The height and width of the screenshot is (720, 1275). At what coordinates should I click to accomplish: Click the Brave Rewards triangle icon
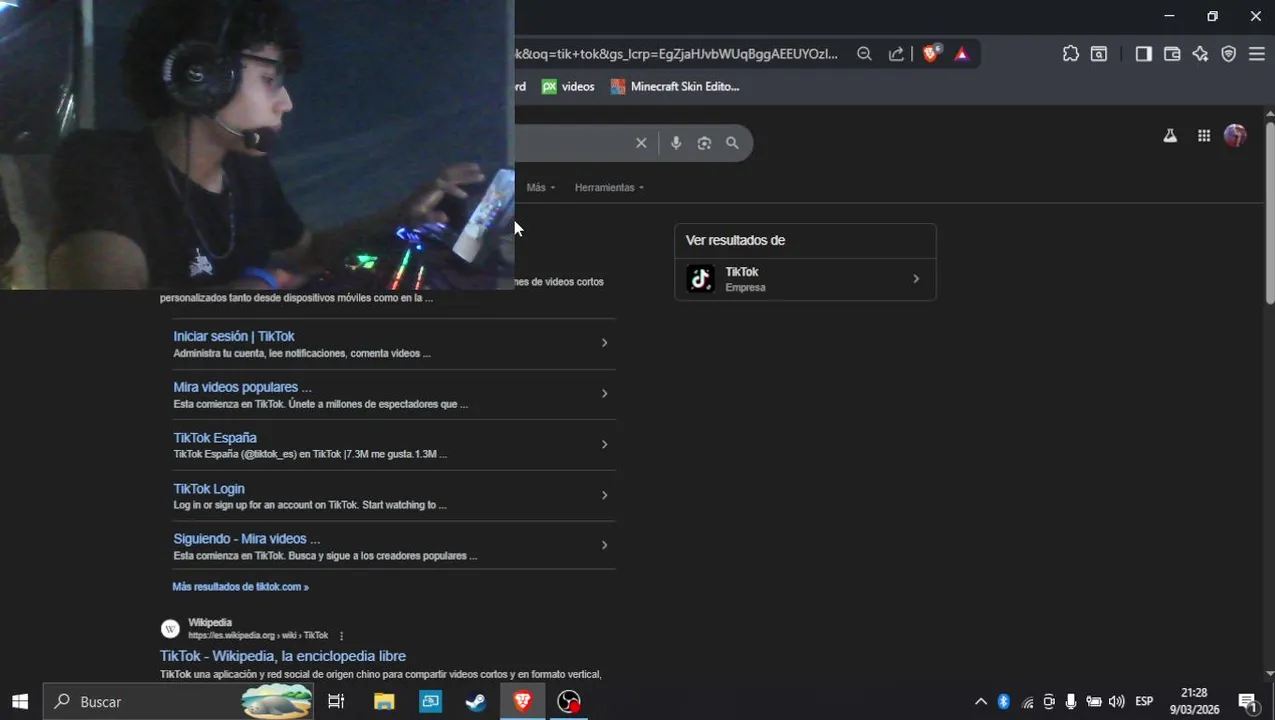click(x=962, y=54)
